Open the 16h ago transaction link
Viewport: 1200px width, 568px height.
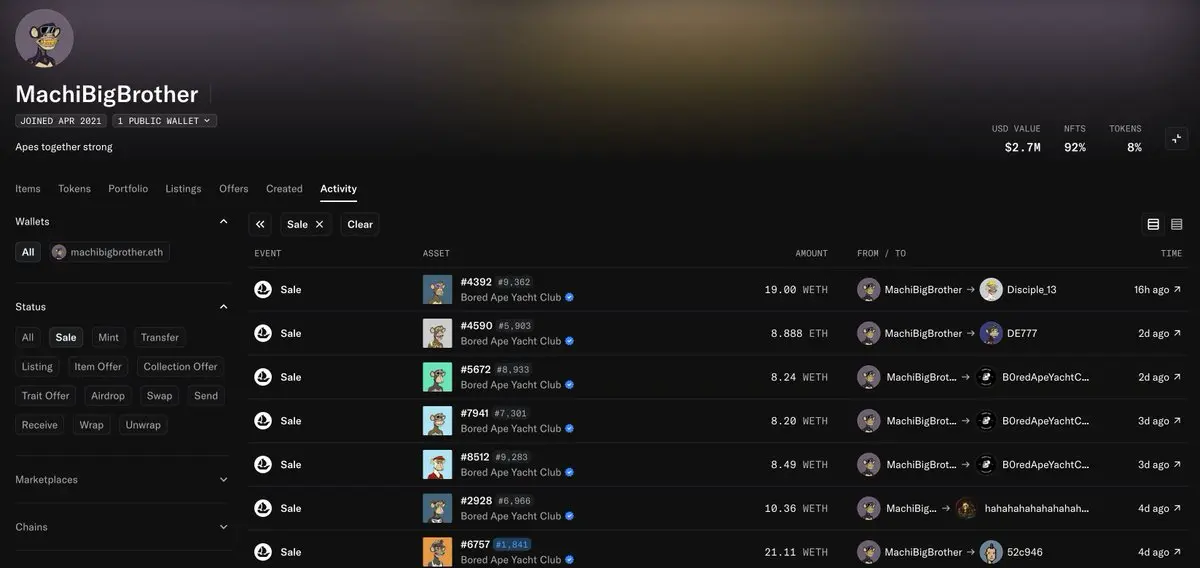click(x=1157, y=290)
